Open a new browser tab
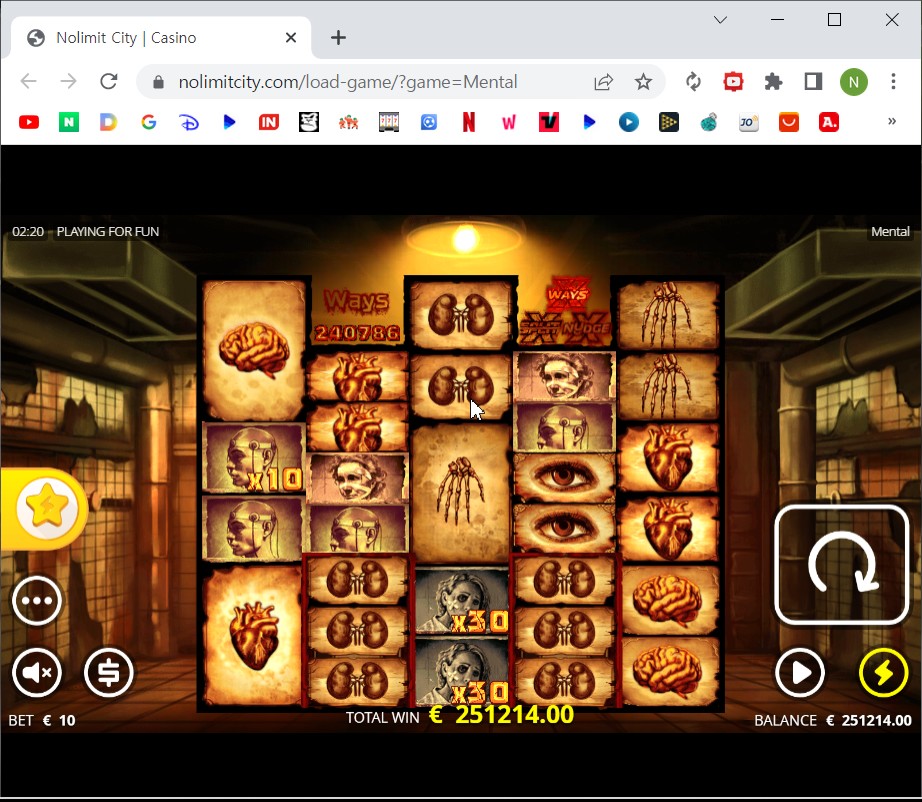The width and height of the screenshot is (922, 802). (x=338, y=38)
